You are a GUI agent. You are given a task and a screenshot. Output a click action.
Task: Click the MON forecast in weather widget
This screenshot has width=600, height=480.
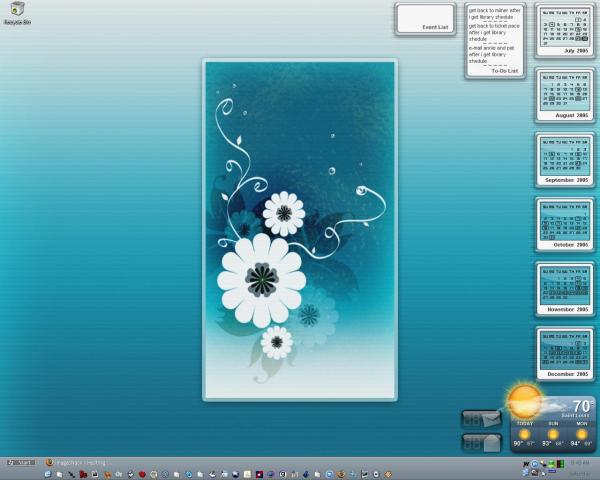point(582,435)
